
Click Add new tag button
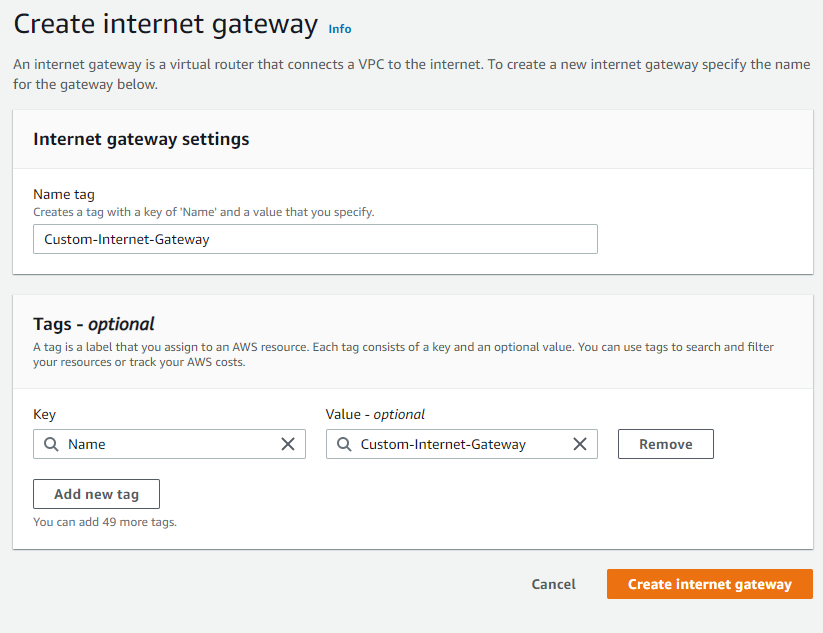coord(96,494)
